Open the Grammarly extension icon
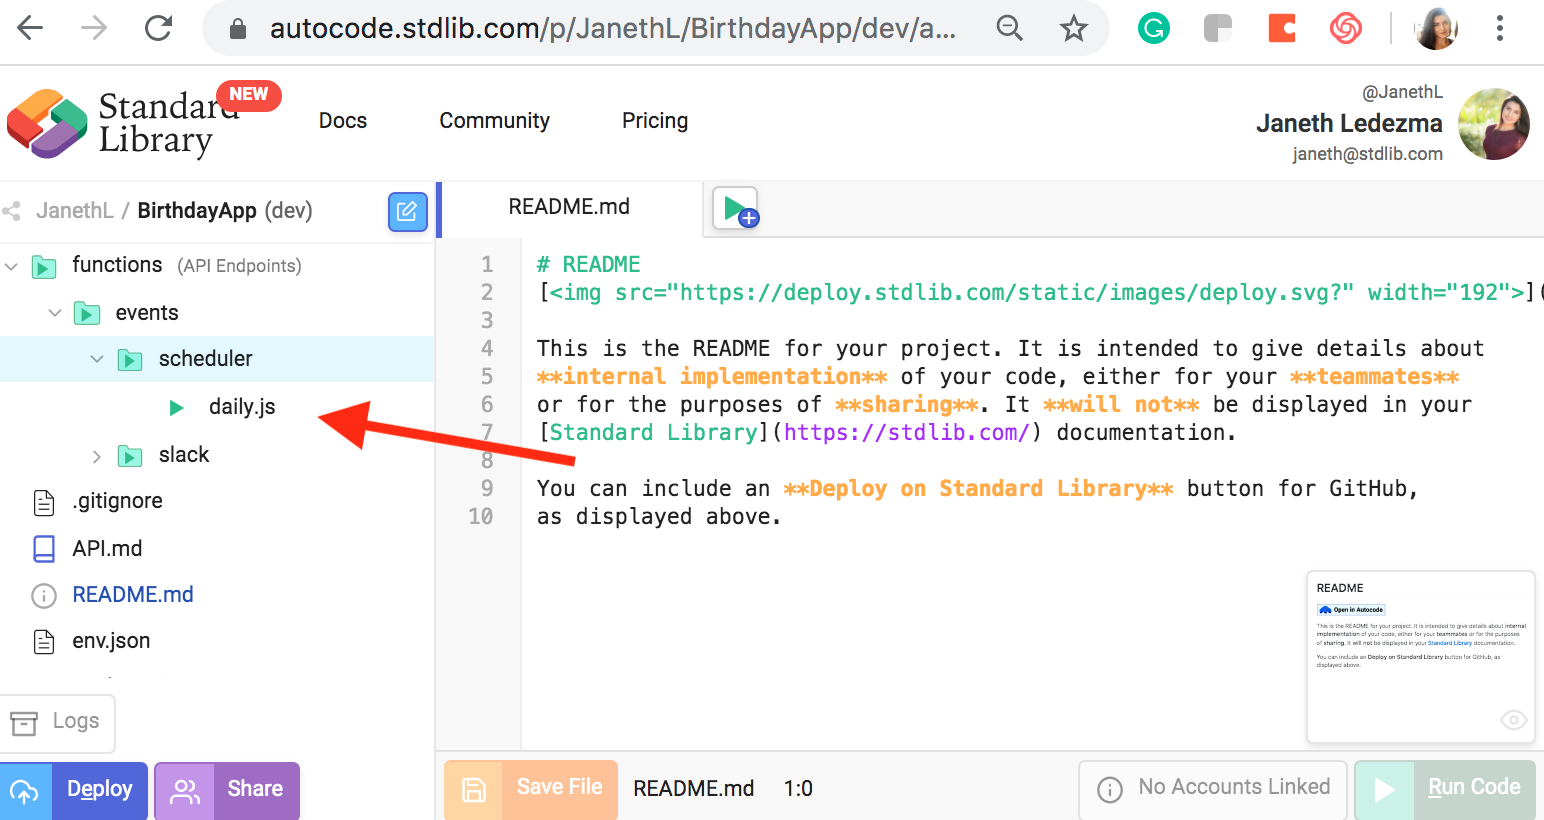 click(1154, 28)
